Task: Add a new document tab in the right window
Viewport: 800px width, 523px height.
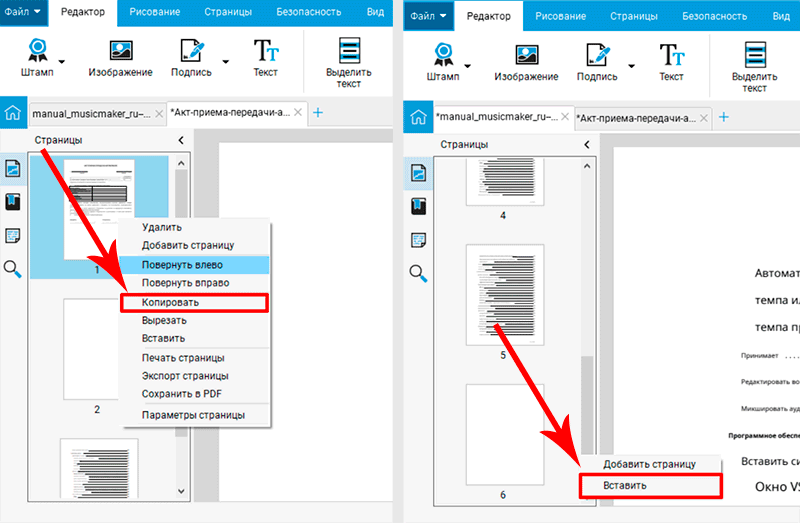Action: point(723,117)
